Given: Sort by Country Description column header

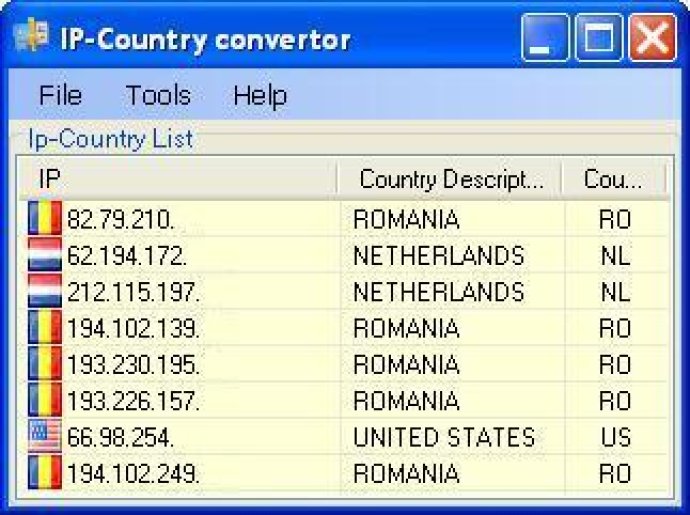Looking at the screenshot, I should tap(449, 179).
